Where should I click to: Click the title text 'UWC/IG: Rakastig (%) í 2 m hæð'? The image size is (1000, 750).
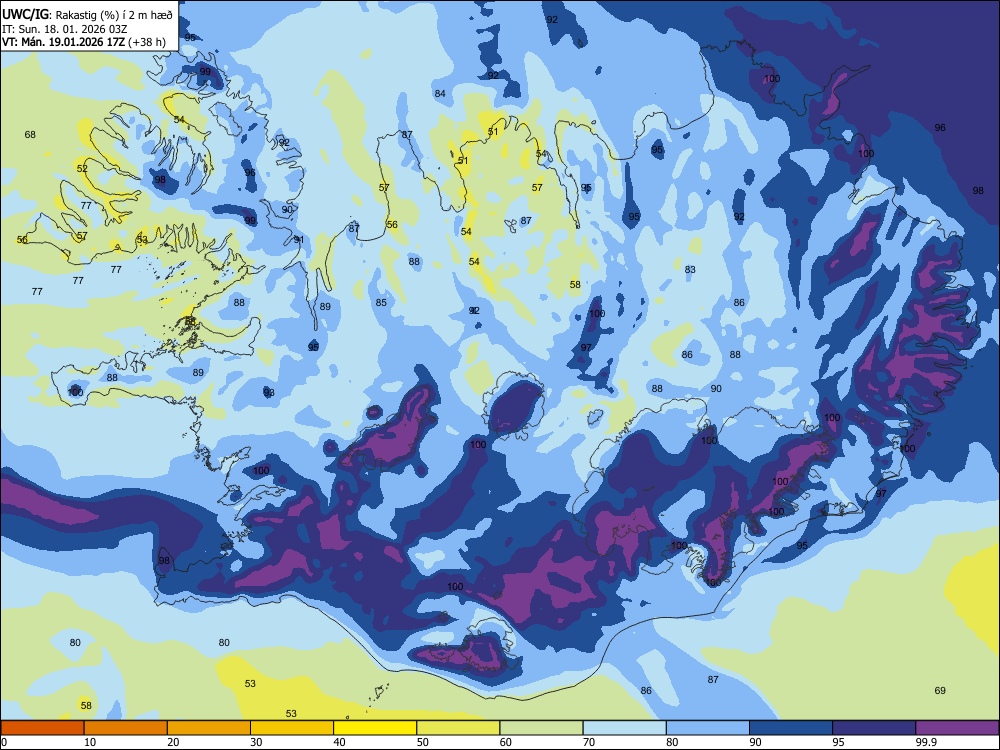tap(87, 14)
